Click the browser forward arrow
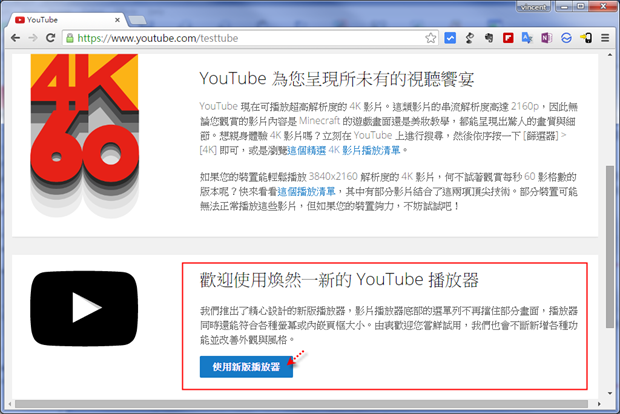 coord(33,38)
